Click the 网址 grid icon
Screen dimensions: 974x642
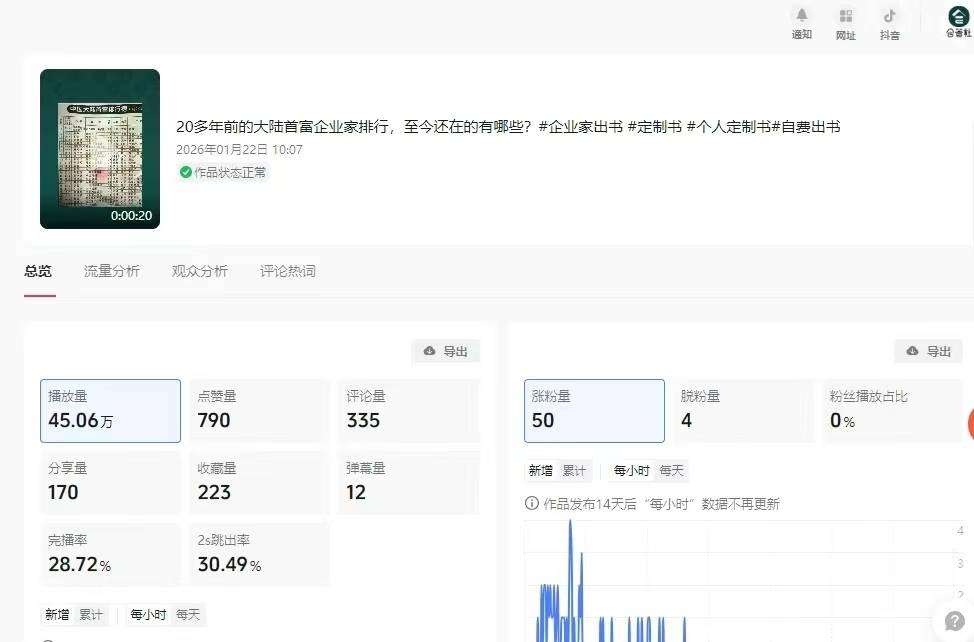846,16
